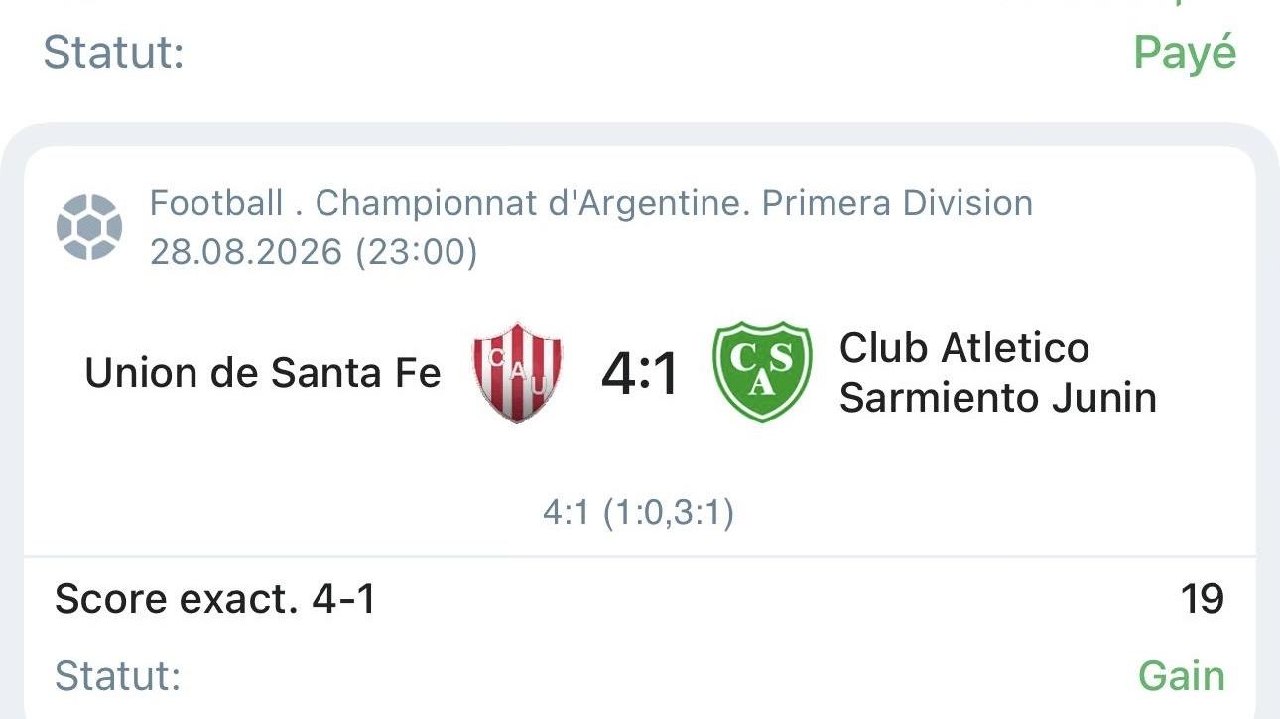
Task: Tap the match date 28.08.2026
Action: tap(246, 252)
